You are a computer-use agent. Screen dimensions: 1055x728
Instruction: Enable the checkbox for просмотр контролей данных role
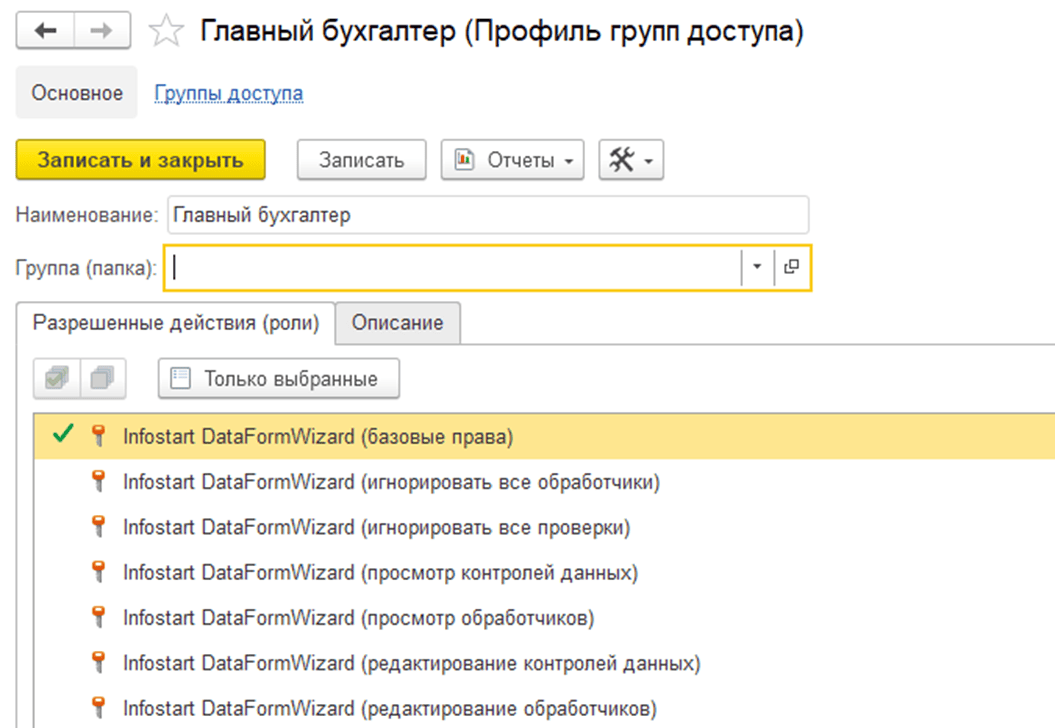pos(63,572)
